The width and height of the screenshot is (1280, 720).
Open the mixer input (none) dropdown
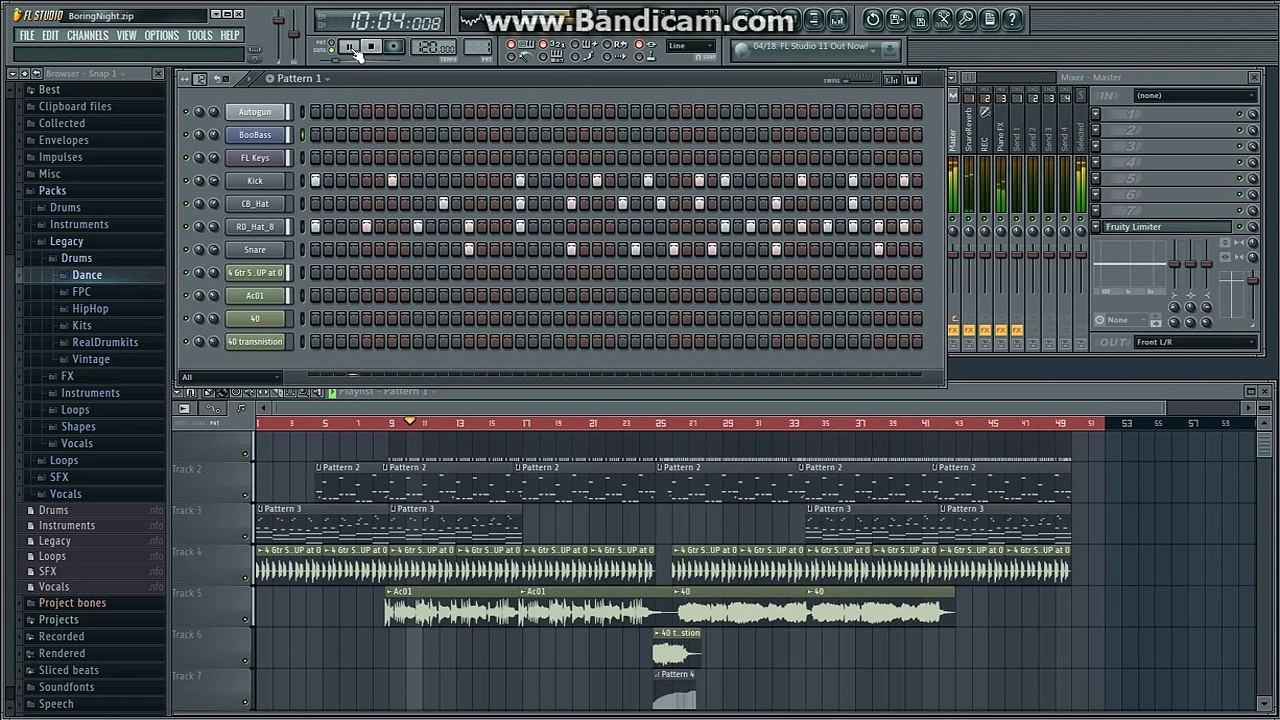tap(1194, 95)
